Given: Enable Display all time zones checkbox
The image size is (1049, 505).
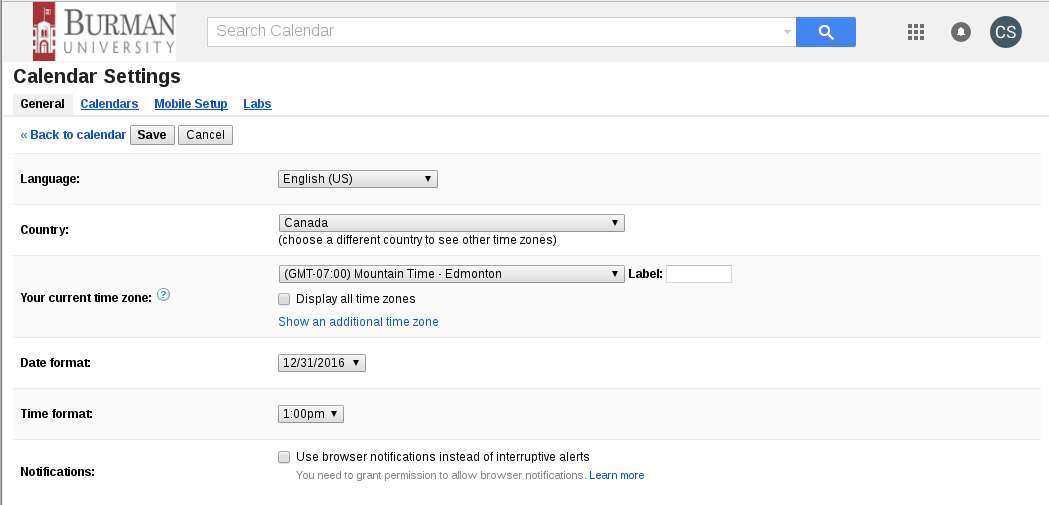Looking at the screenshot, I should (x=284, y=299).
